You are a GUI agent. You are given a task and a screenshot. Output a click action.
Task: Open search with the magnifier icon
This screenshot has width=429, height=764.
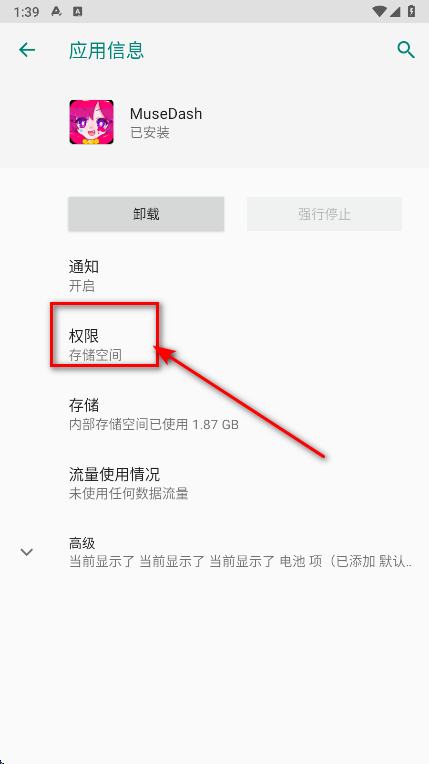tap(406, 50)
